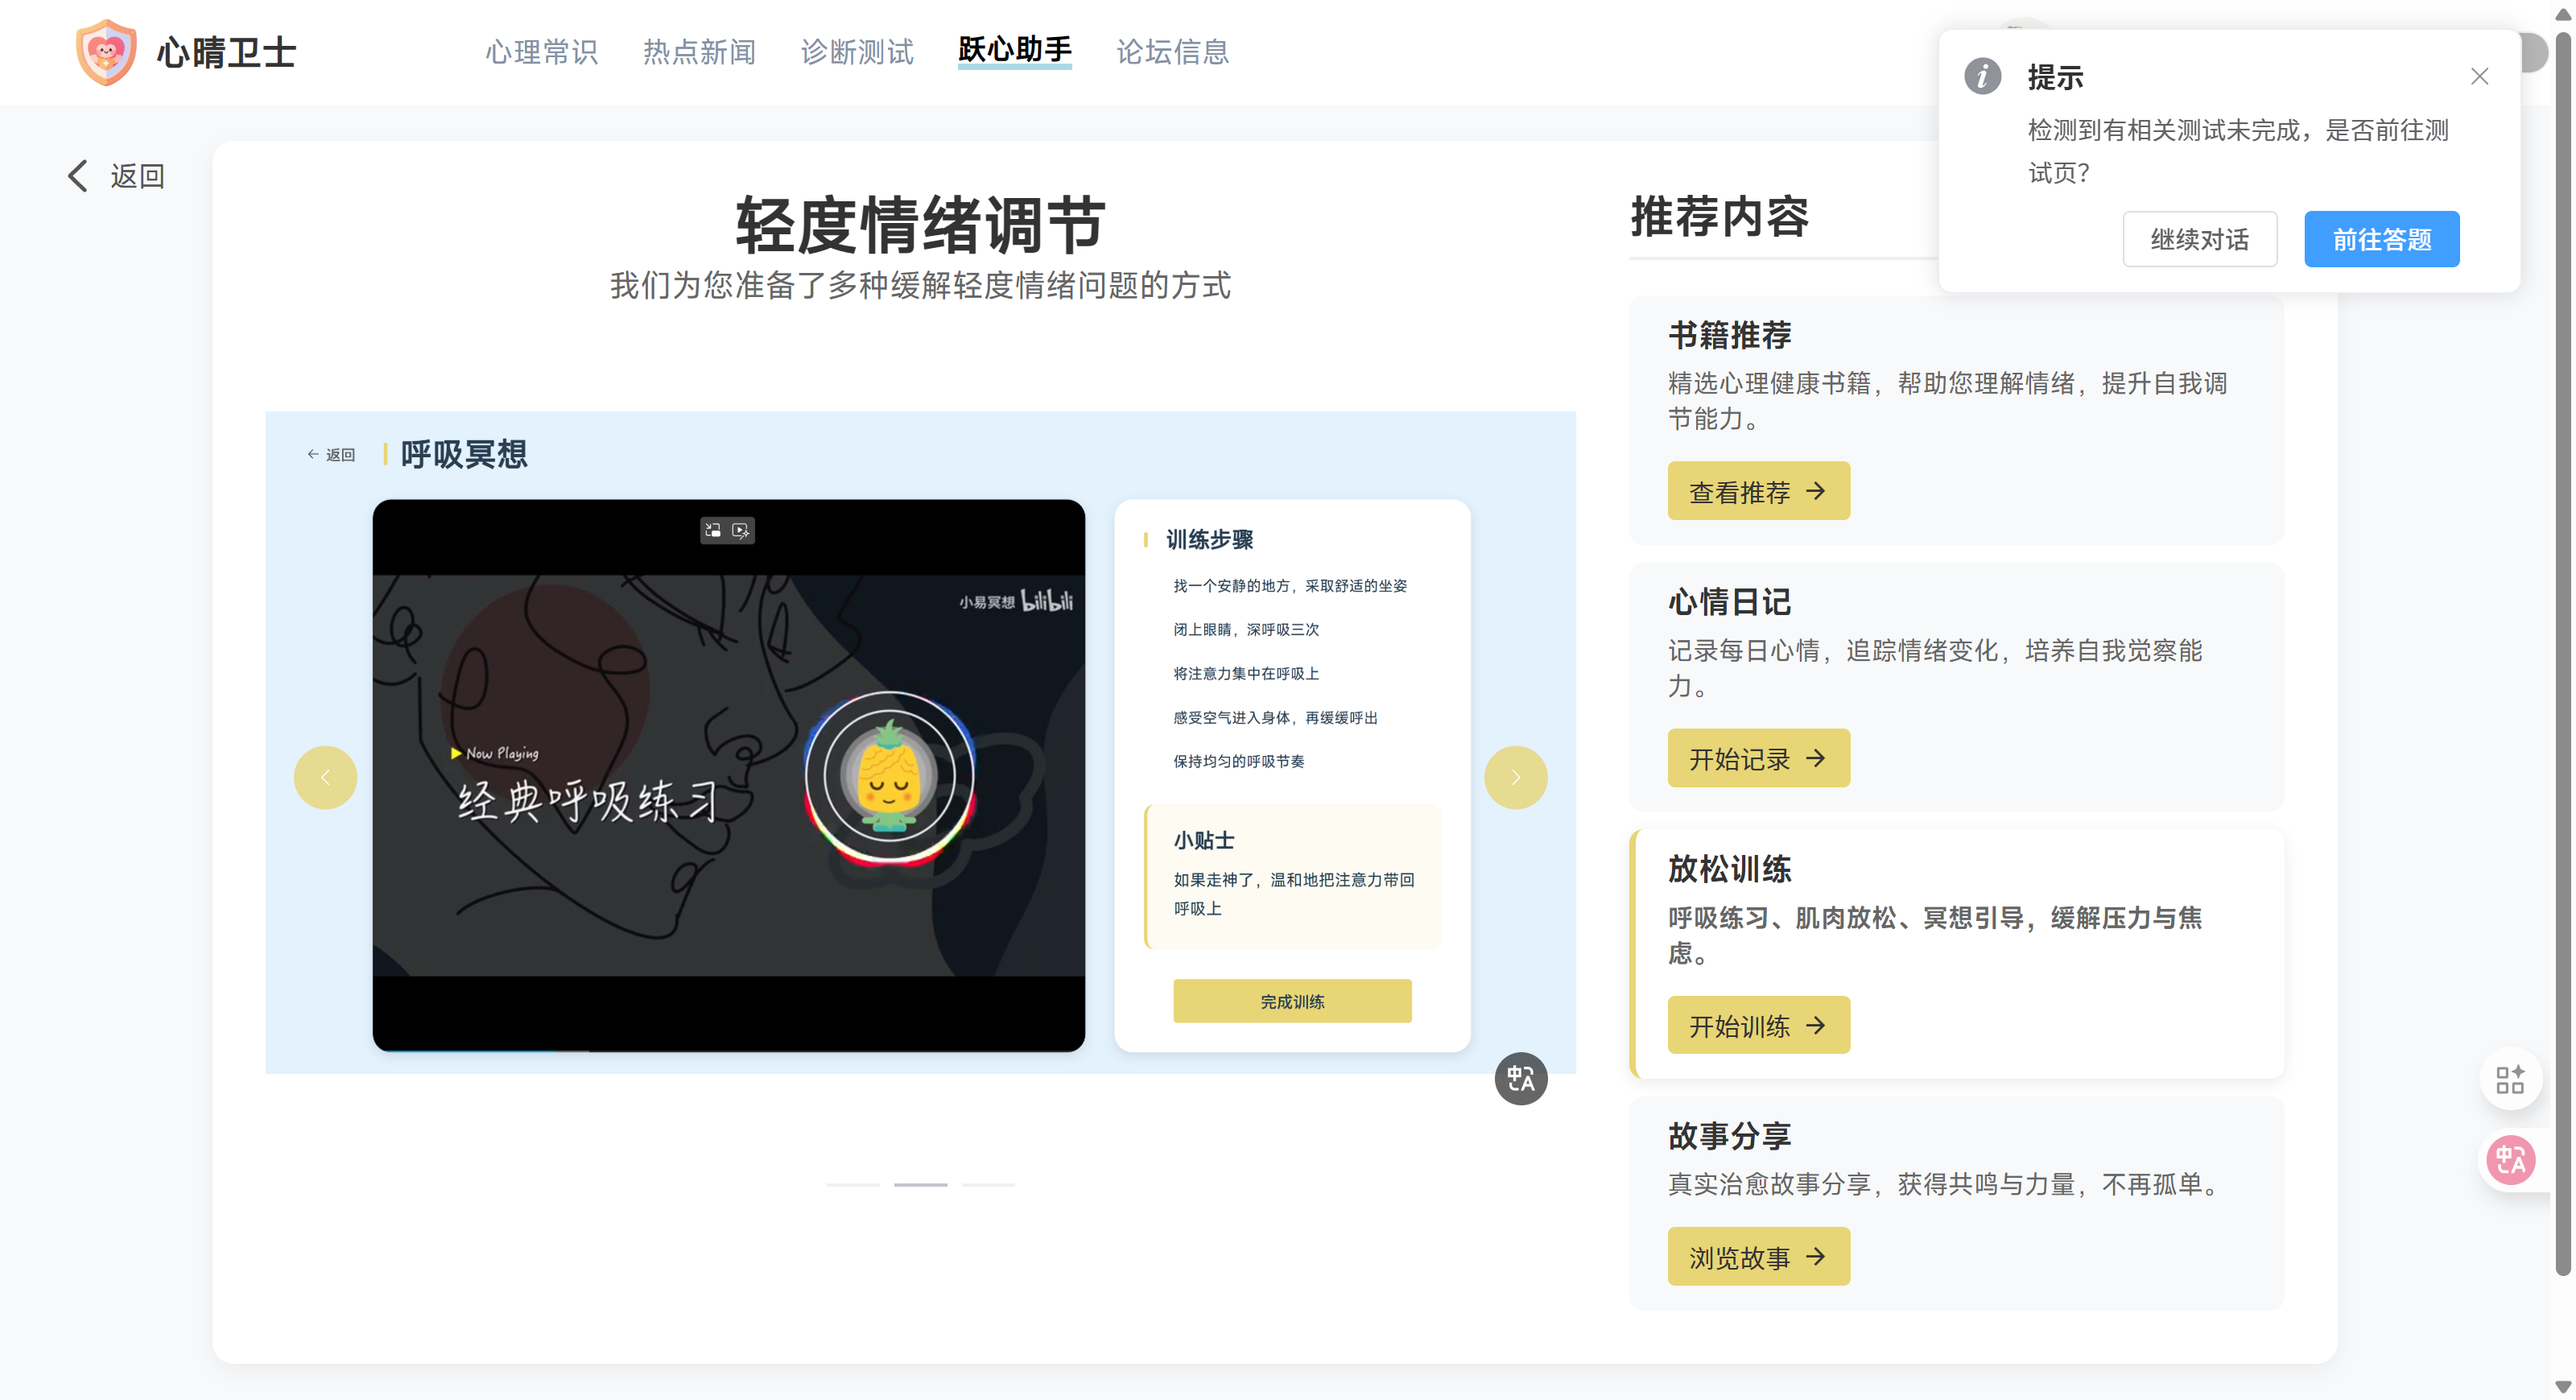Close the 提示 notification popup
This screenshot has height=1400, width=2576.
tap(2479, 77)
